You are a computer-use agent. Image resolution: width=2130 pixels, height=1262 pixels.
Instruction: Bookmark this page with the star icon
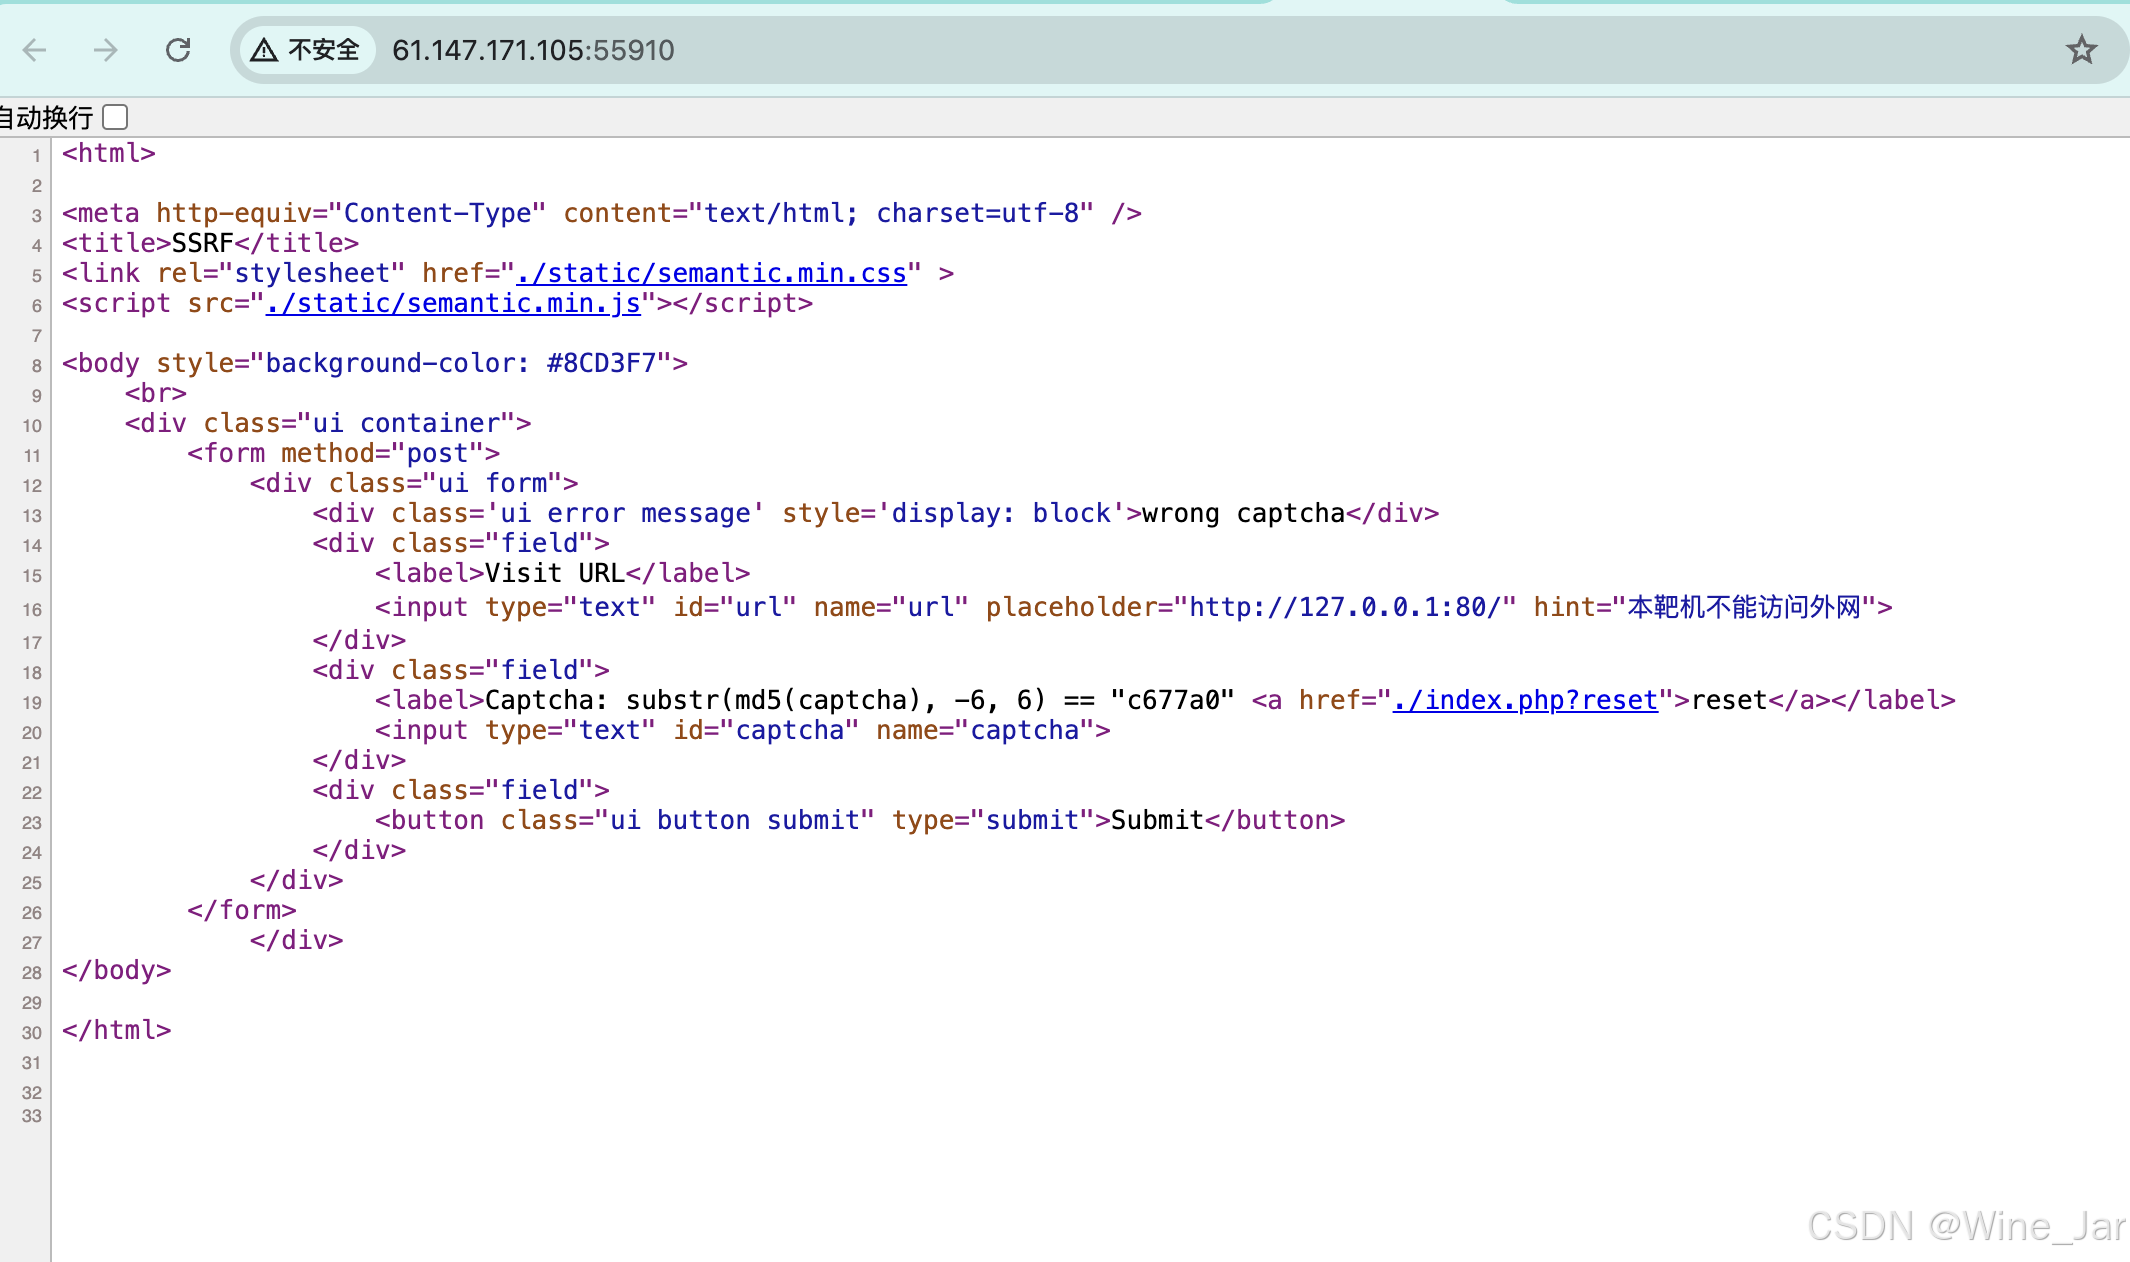pos(2081,50)
